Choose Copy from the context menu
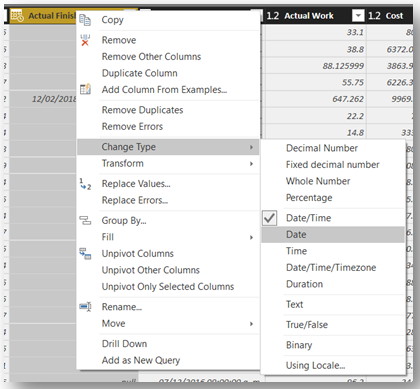The height and width of the screenshot is (389, 420). pos(168,20)
